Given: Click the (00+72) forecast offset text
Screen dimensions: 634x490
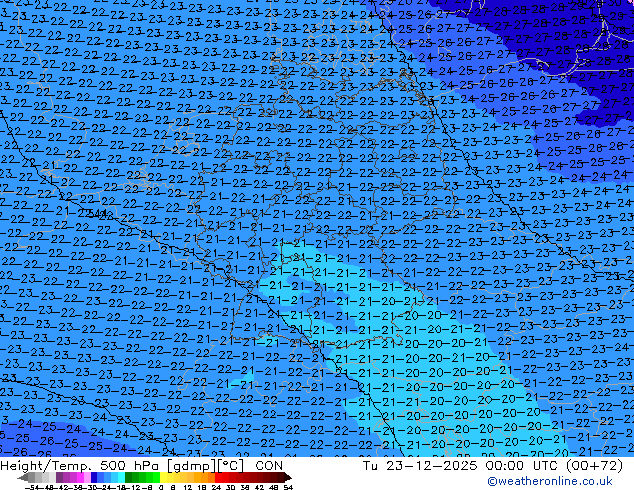Looking at the screenshot, I should (x=595, y=466).
